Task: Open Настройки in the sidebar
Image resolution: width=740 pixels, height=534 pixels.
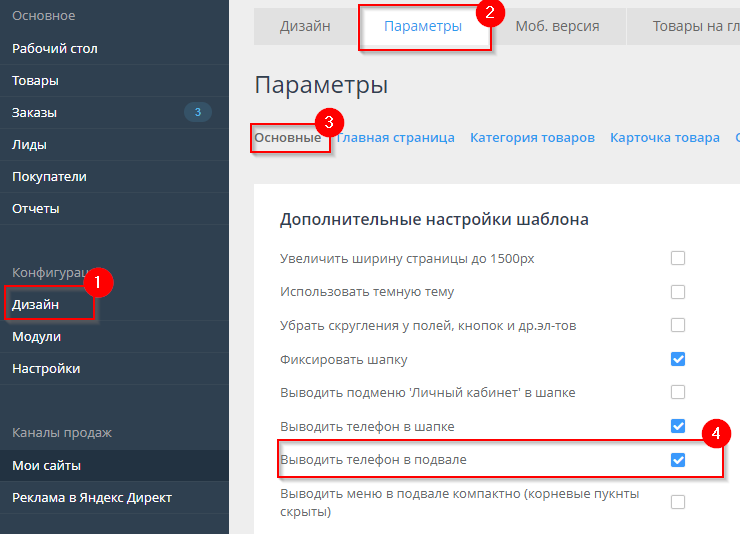Action: point(46,368)
